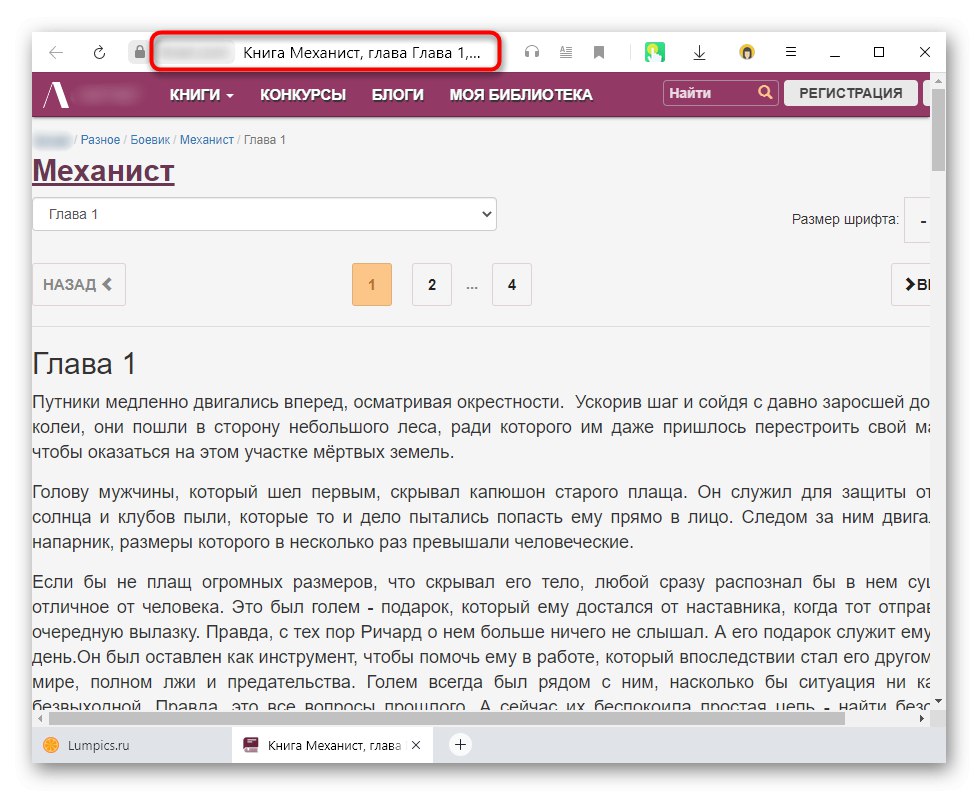Open the browser profile avatar
This screenshot has width=978, height=795.
(746, 51)
